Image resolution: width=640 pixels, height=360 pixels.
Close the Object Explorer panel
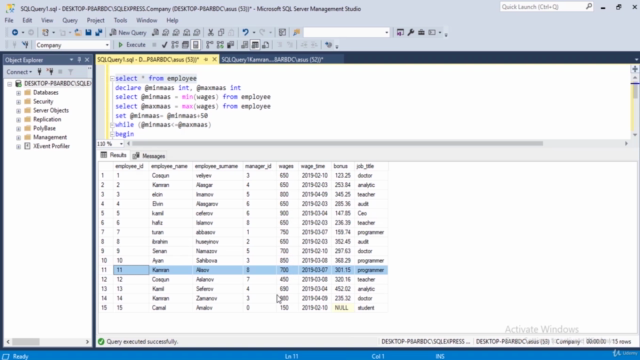coord(87,60)
